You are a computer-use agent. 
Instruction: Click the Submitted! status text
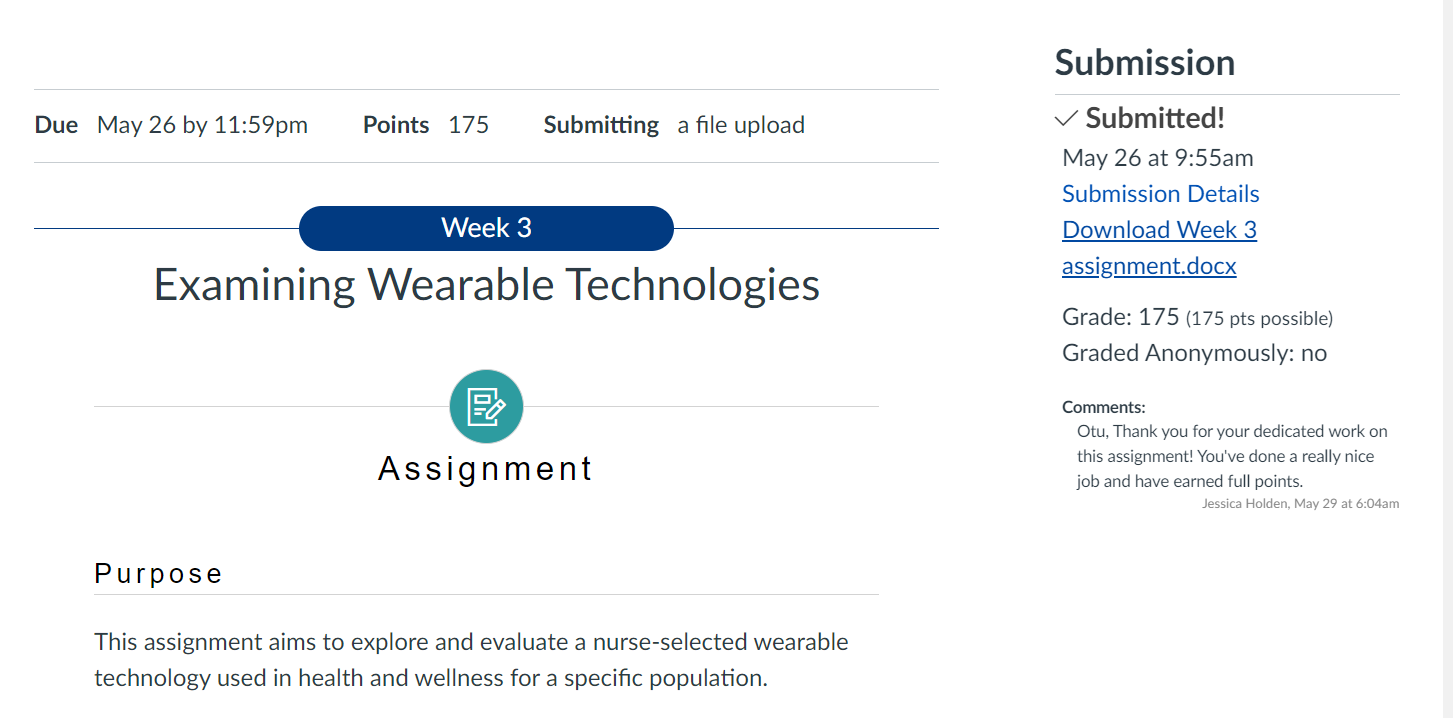click(1153, 118)
